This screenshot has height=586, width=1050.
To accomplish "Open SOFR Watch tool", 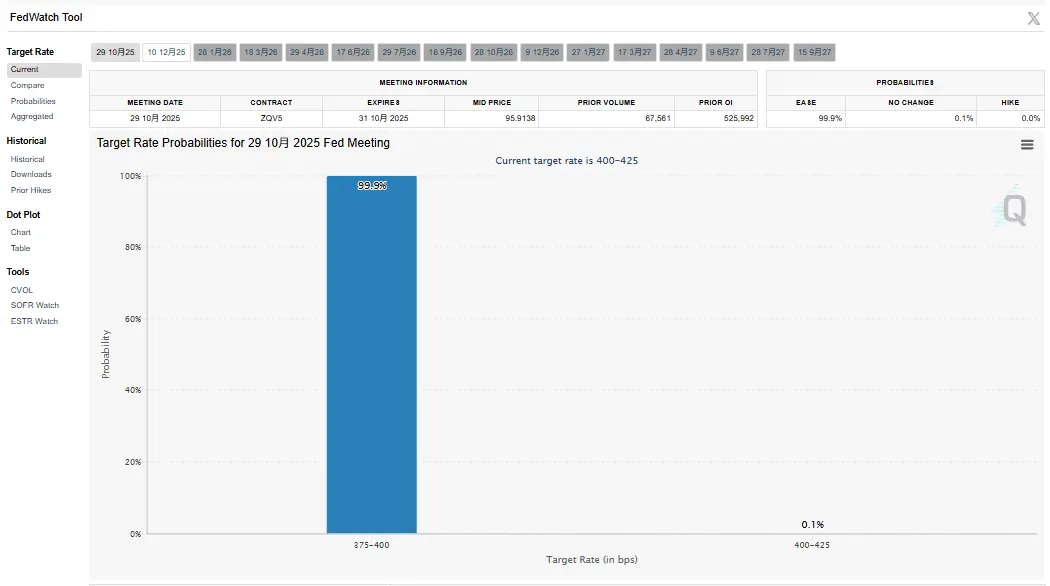I will click(35, 305).
